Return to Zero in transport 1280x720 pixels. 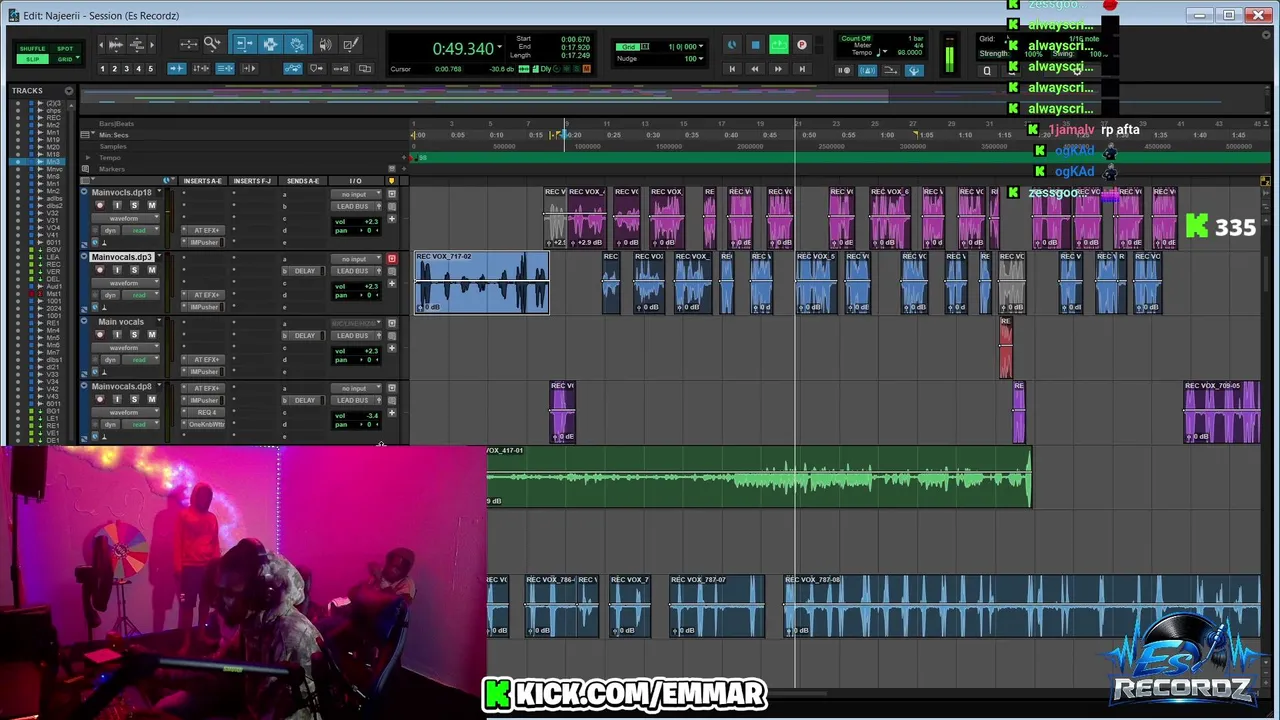[x=732, y=69]
